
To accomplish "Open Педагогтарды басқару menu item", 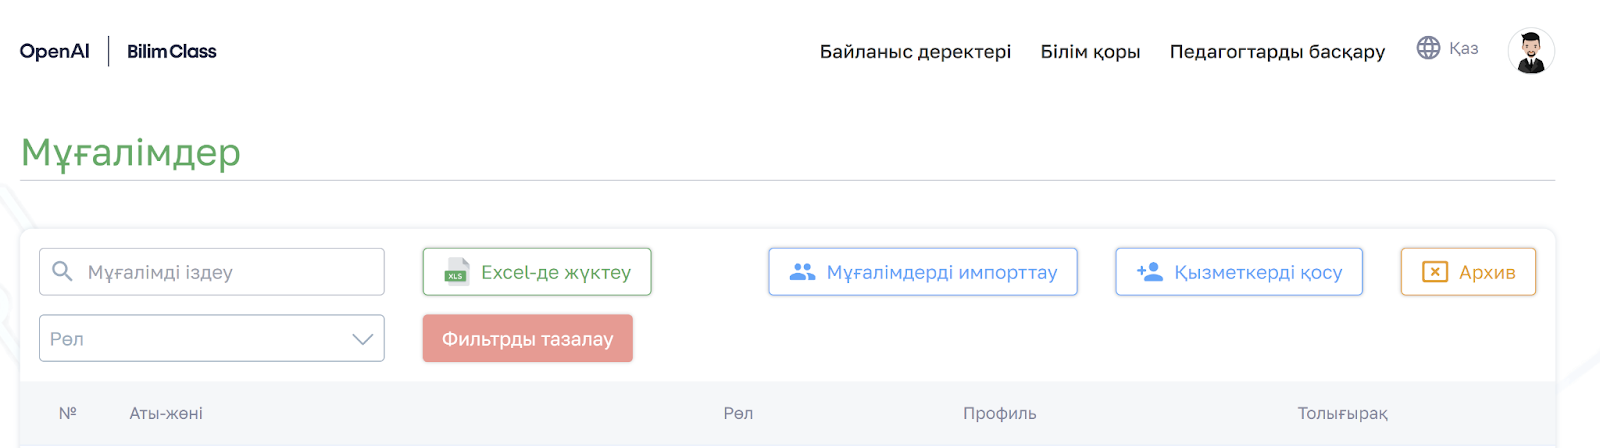I will [x=1277, y=51].
